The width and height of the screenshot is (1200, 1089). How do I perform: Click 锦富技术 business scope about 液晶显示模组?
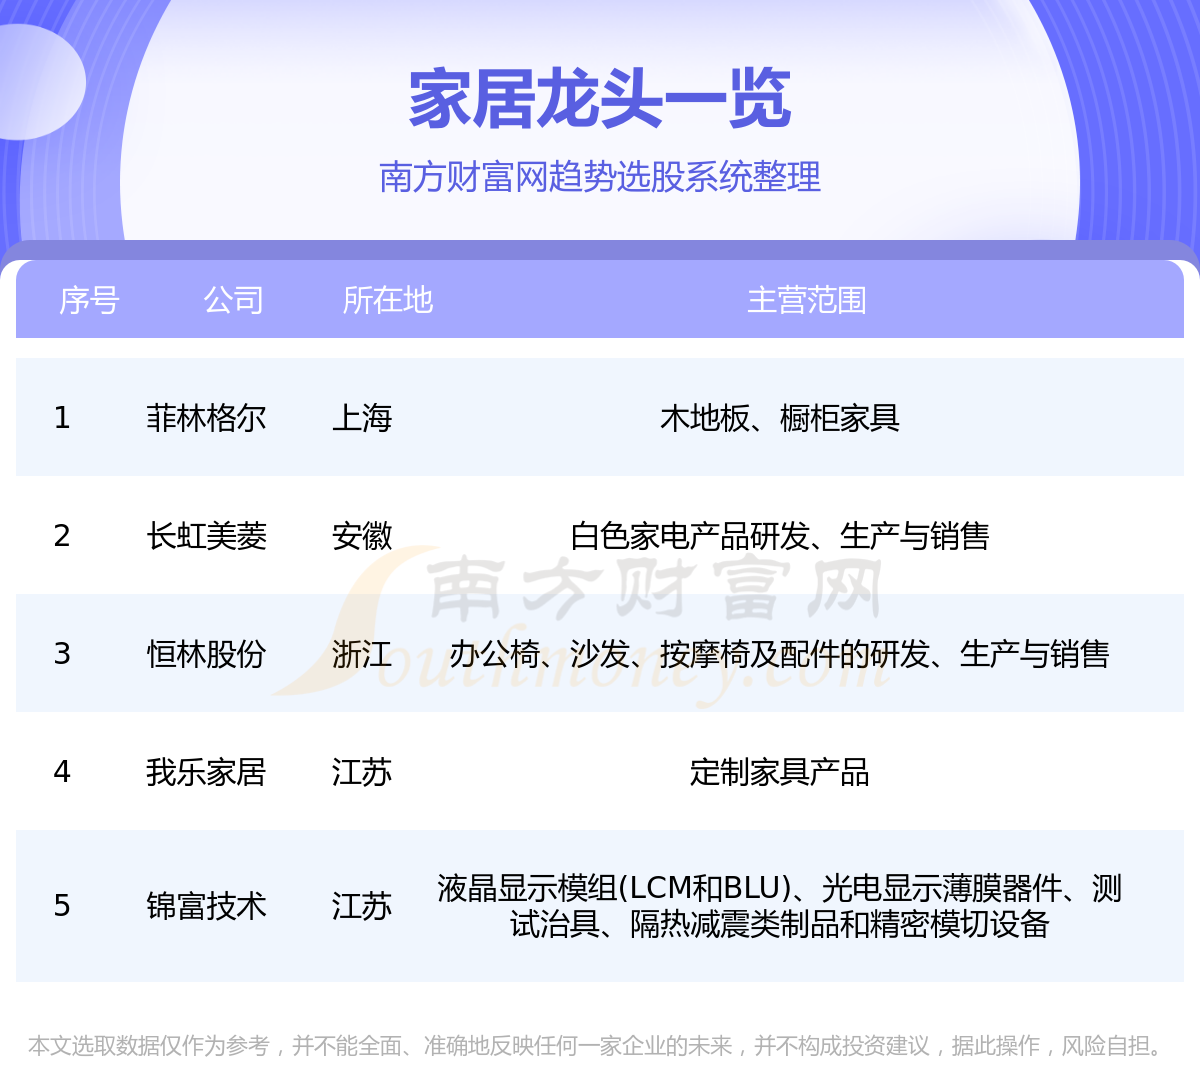tap(780, 905)
